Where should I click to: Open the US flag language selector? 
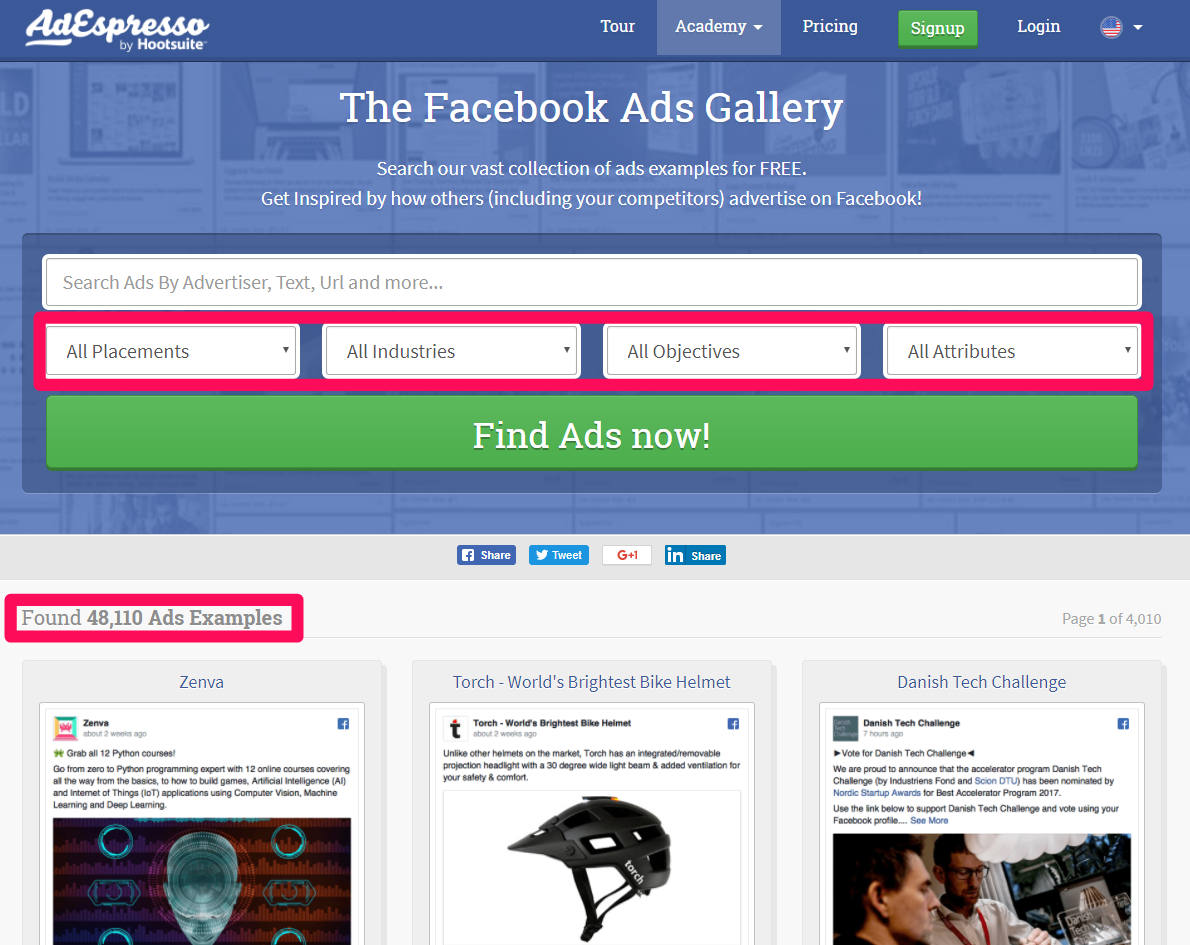tap(1121, 27)
